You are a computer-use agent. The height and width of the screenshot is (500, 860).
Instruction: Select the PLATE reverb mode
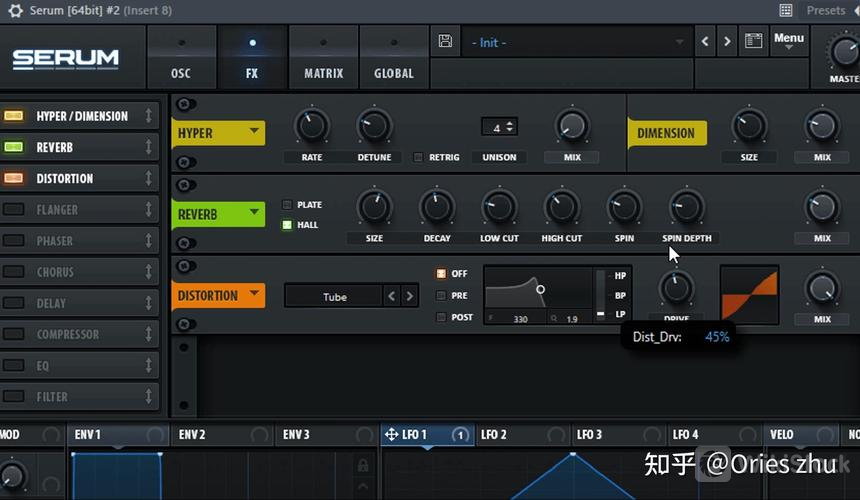tap(287, 205)
